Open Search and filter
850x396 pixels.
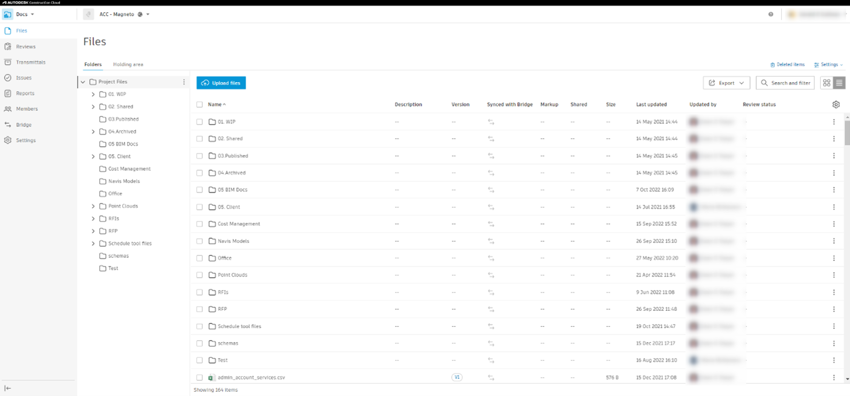[785, 83]
